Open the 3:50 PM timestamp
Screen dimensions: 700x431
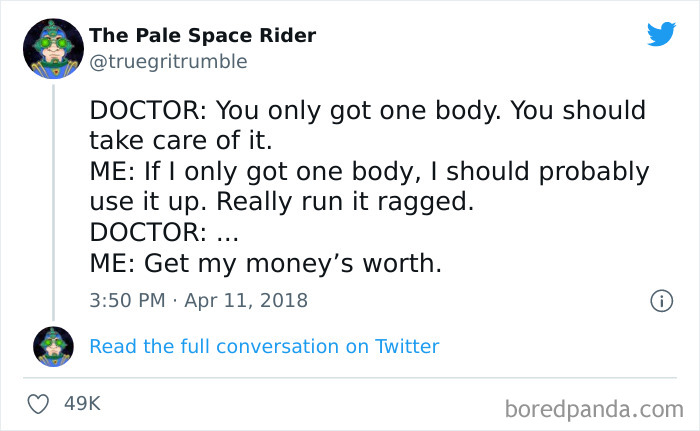click(x=128, y=300)
